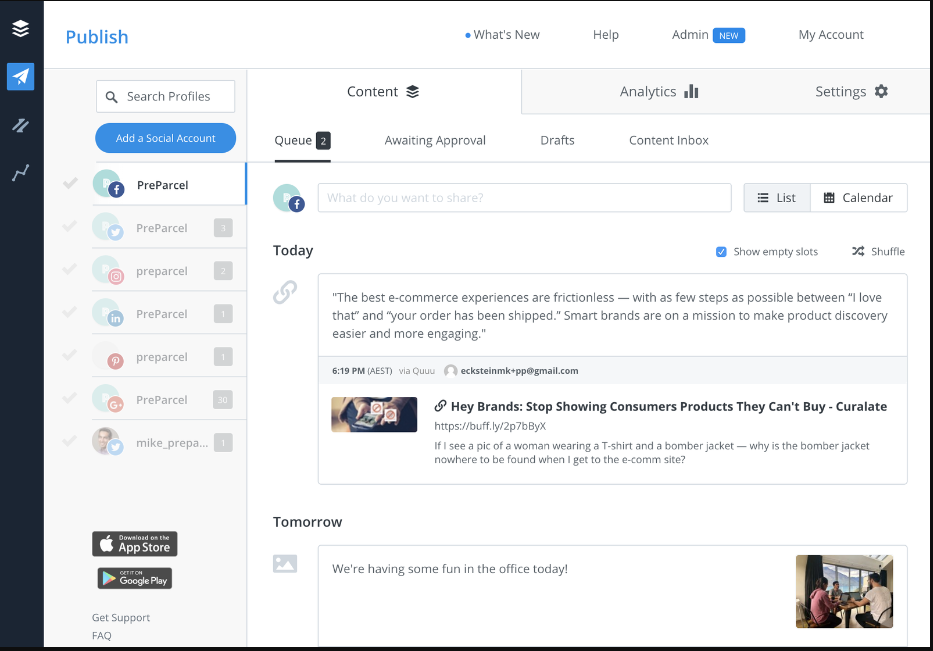Switch to List view
The height and width of the screenshot is (651, 933).
(x=777, y=198)
